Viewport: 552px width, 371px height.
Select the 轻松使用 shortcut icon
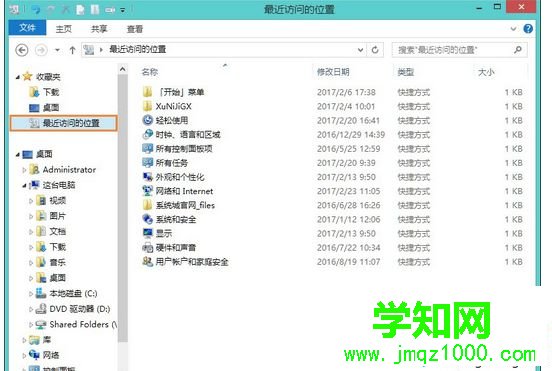[148, 120]
